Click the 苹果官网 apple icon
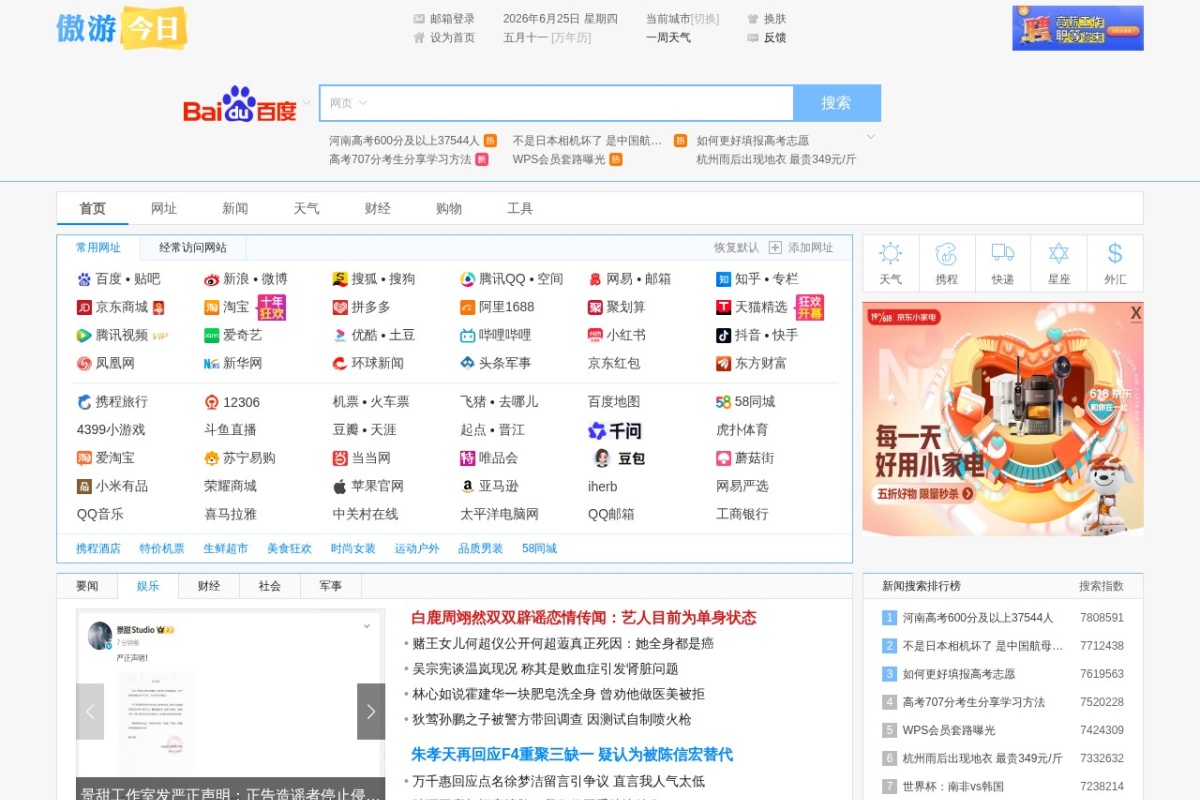Image resolution: width=1200 pixels, height=800 pixels. [x=340, y=486]
